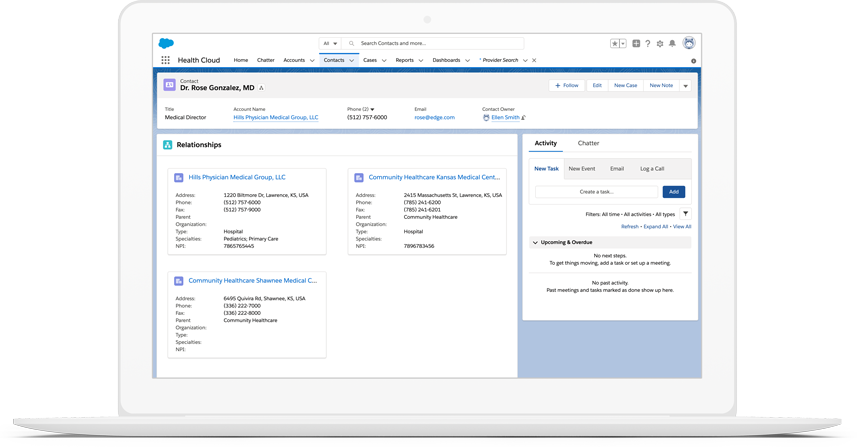Click the user avatar profile icon
This screenshot has width=857, height=447.
689,43
